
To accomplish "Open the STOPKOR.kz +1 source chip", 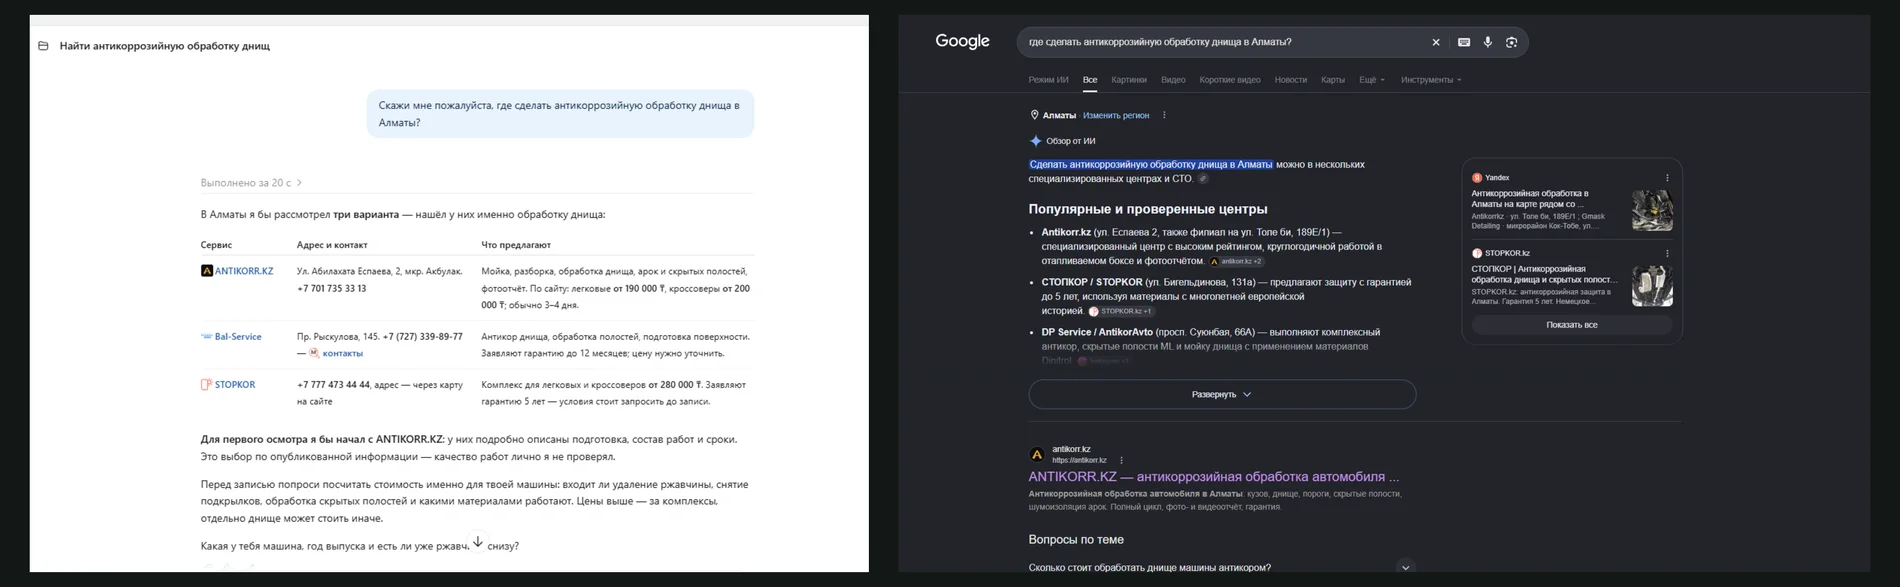I will [x=1121, y=311].
